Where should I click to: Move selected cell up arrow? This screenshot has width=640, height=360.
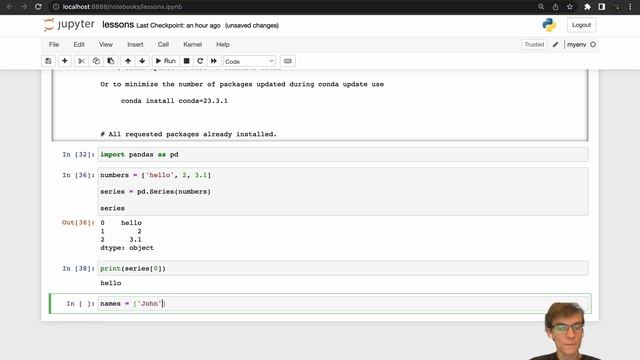click(x=128, y=61)
